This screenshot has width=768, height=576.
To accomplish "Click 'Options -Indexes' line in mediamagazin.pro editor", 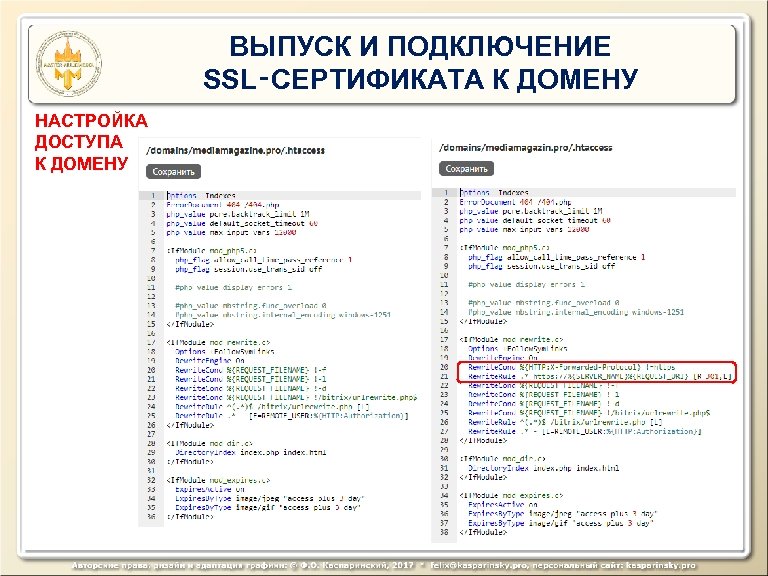I will point(494,192).
